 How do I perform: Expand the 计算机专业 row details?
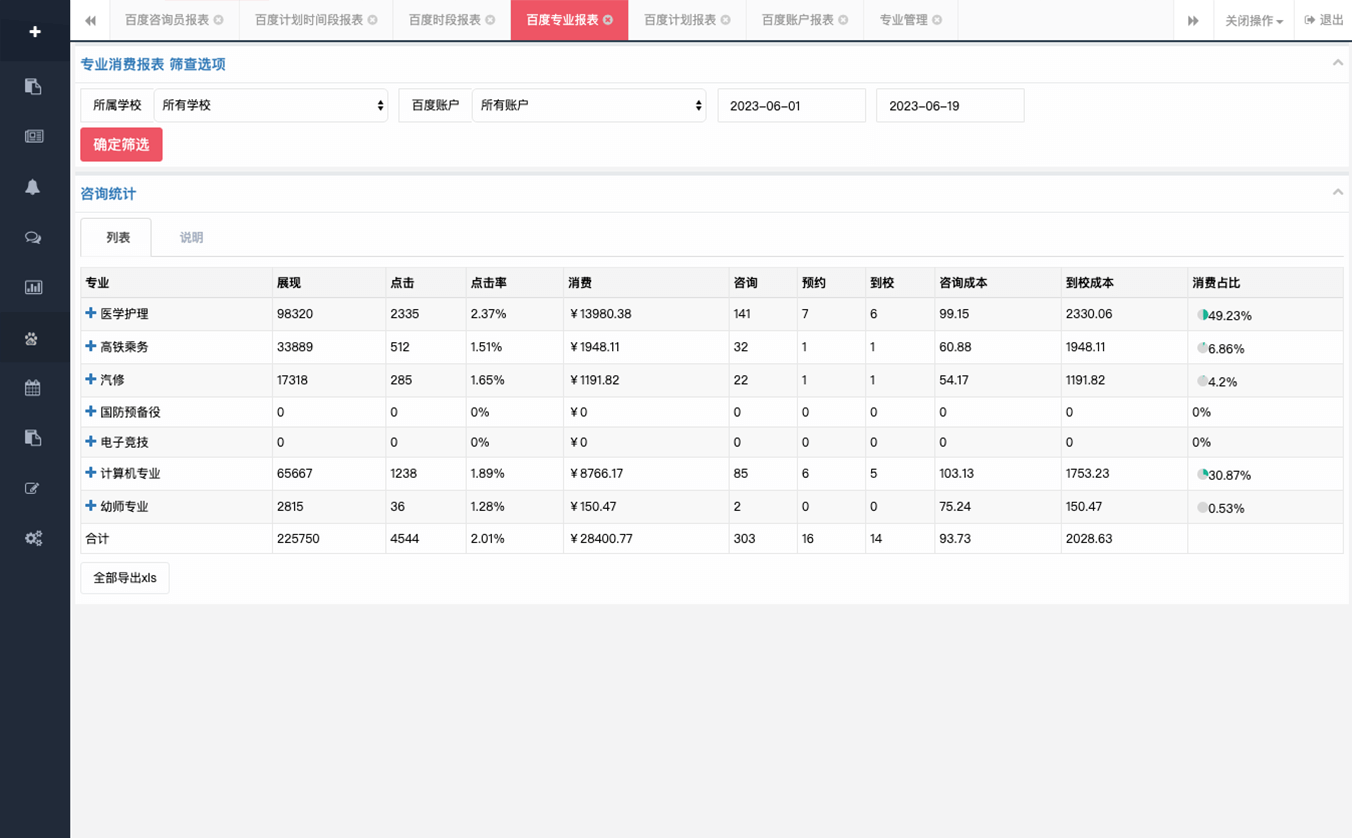click(90, 473)
